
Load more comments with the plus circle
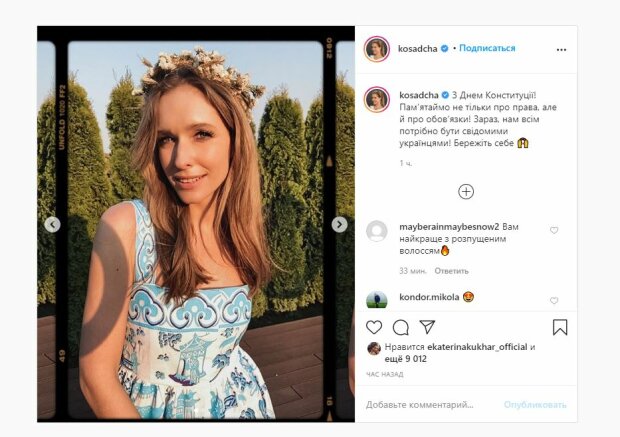coord(466,192)
